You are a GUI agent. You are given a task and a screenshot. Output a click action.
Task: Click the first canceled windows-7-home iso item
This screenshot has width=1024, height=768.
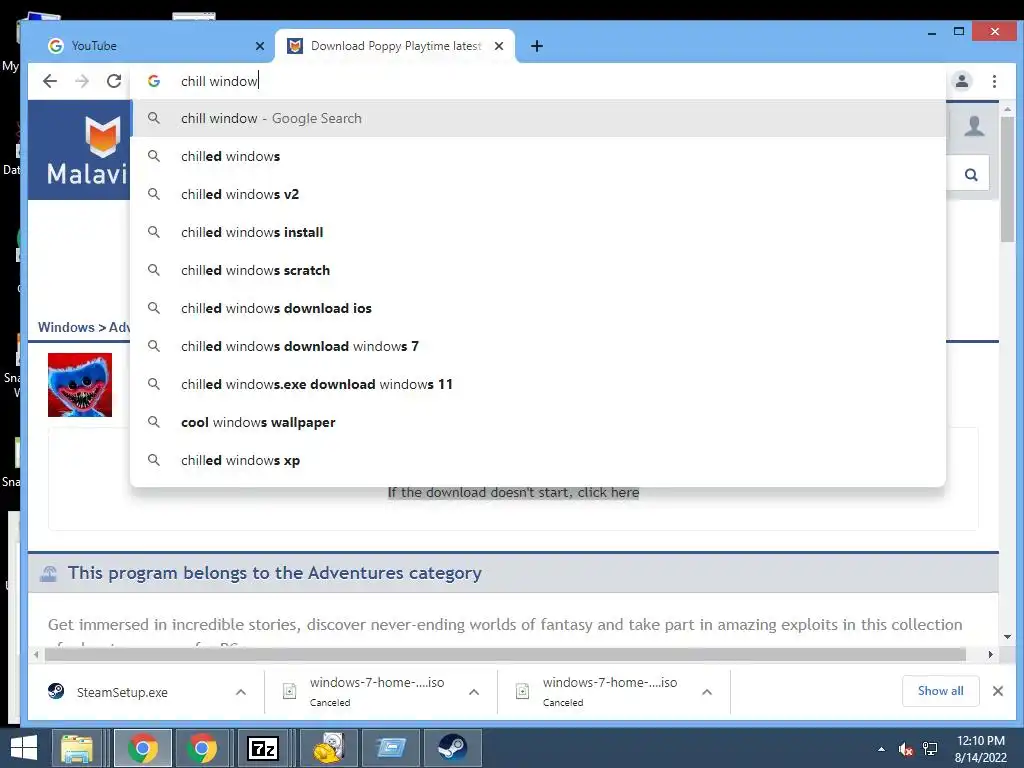[366, 692]
